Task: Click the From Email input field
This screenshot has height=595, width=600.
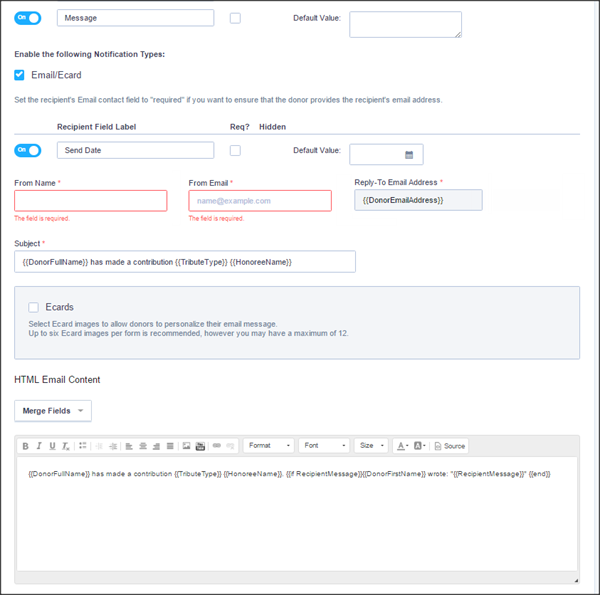Action: [260, 201]
